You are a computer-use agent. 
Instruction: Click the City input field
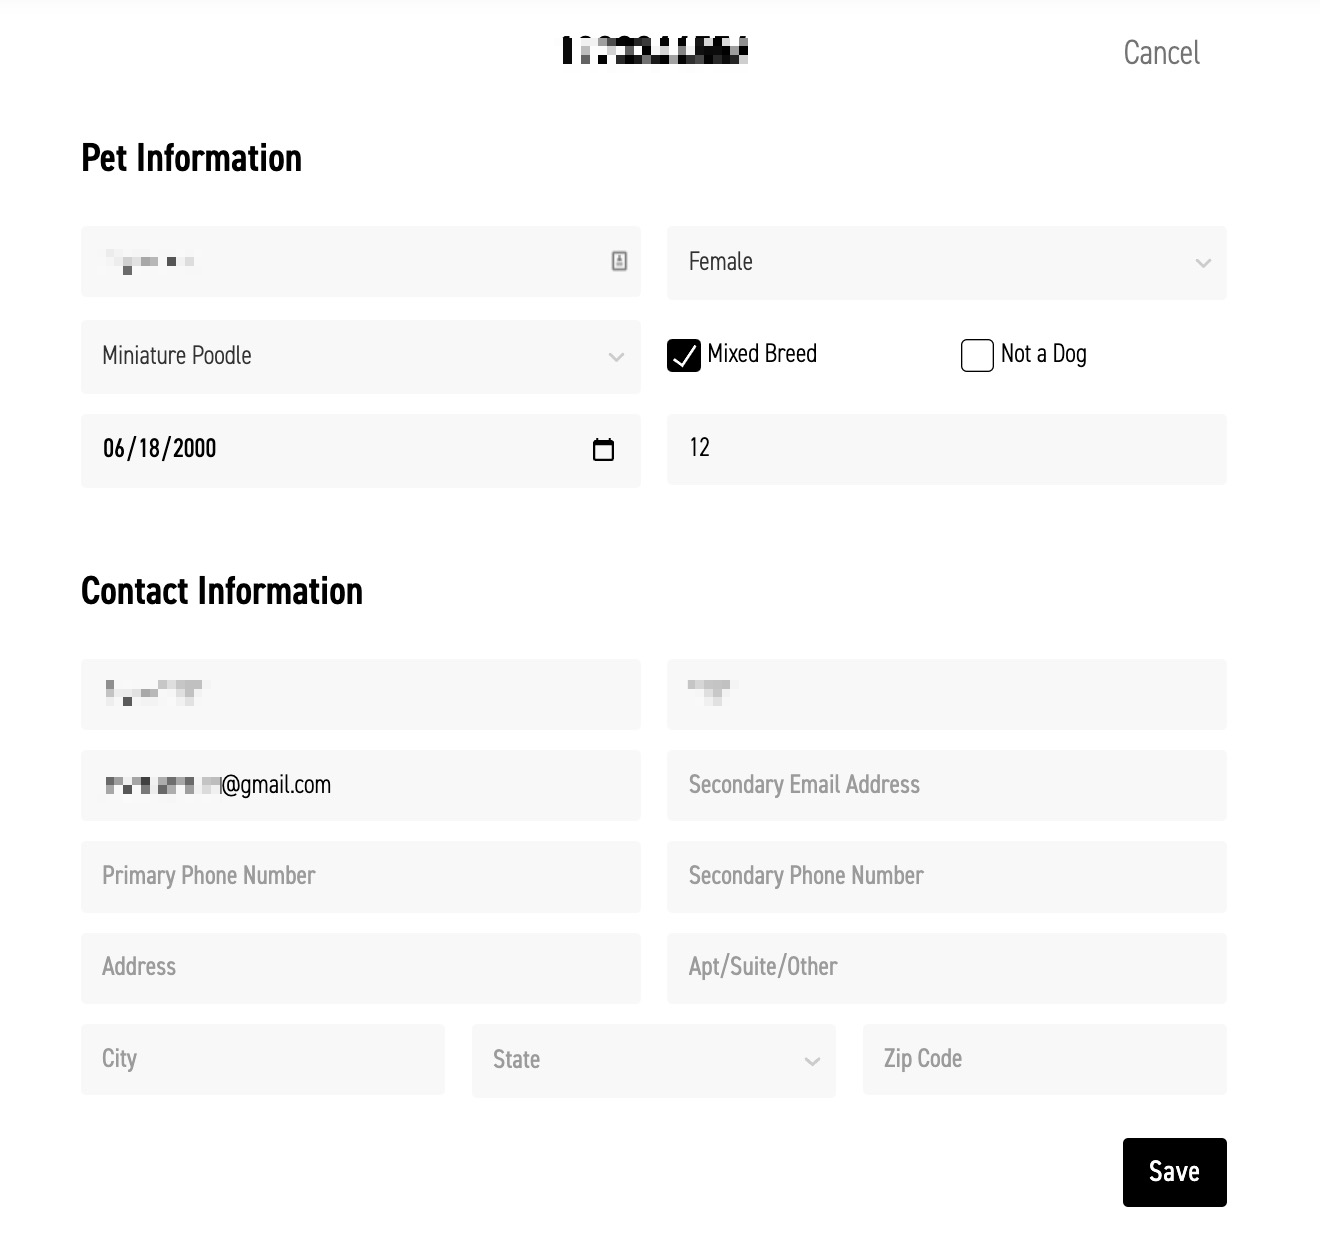pos(263,1059)
